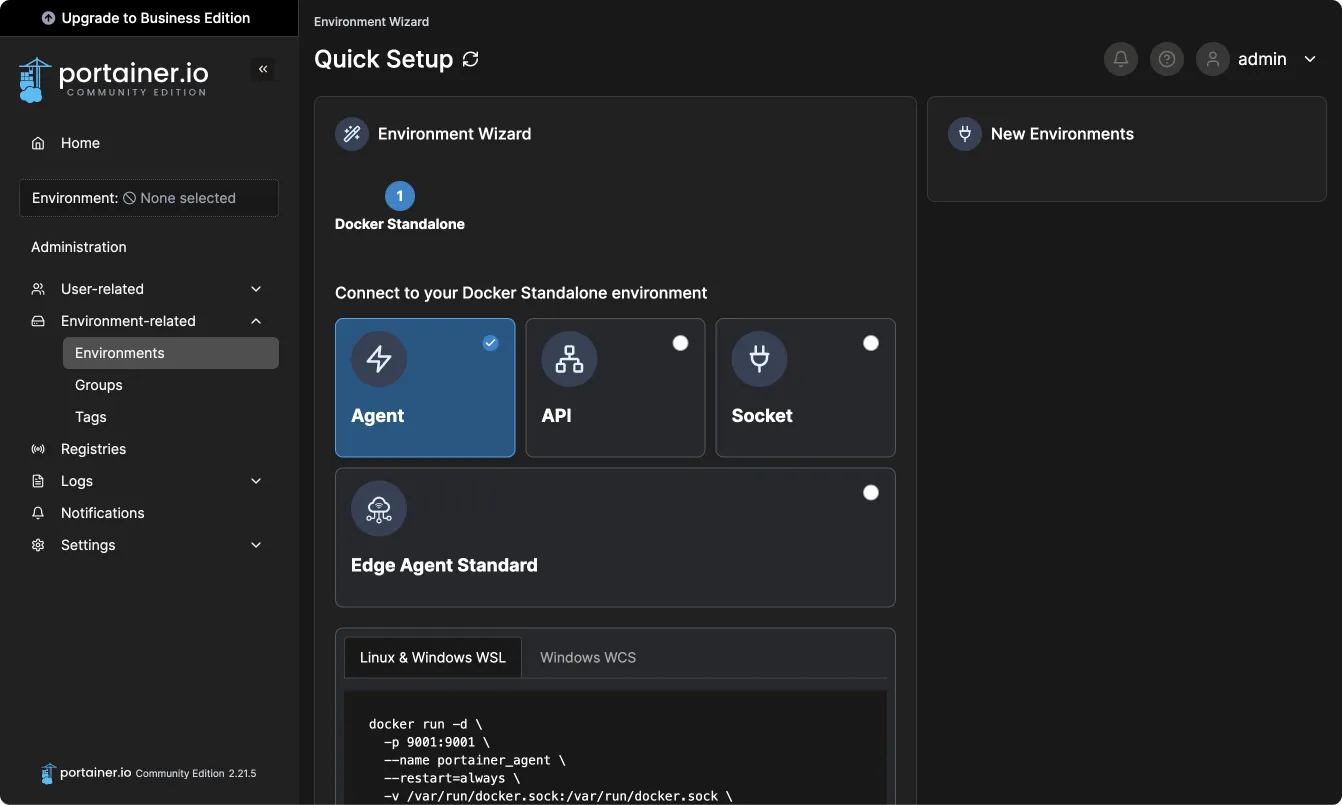Switch to the Windows WCS tab
Screen dimensions: 1342x805
tap(588, 657)
